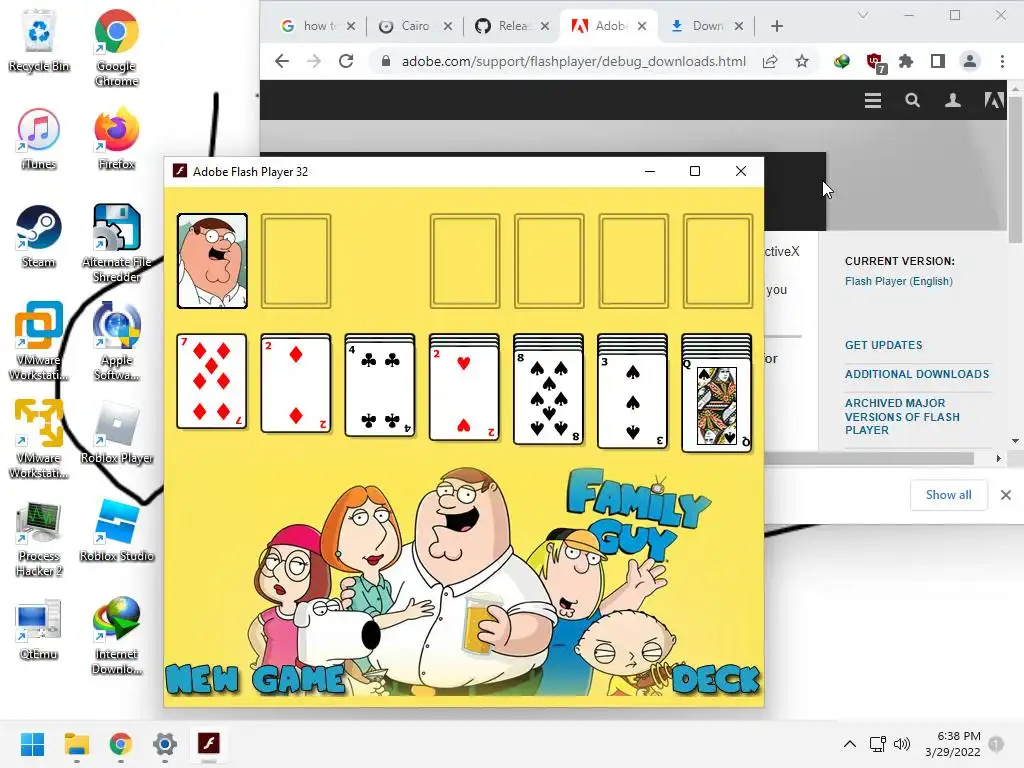
Task: Open the iTunes desktop shortcut
Action: [x=39, y=139]
